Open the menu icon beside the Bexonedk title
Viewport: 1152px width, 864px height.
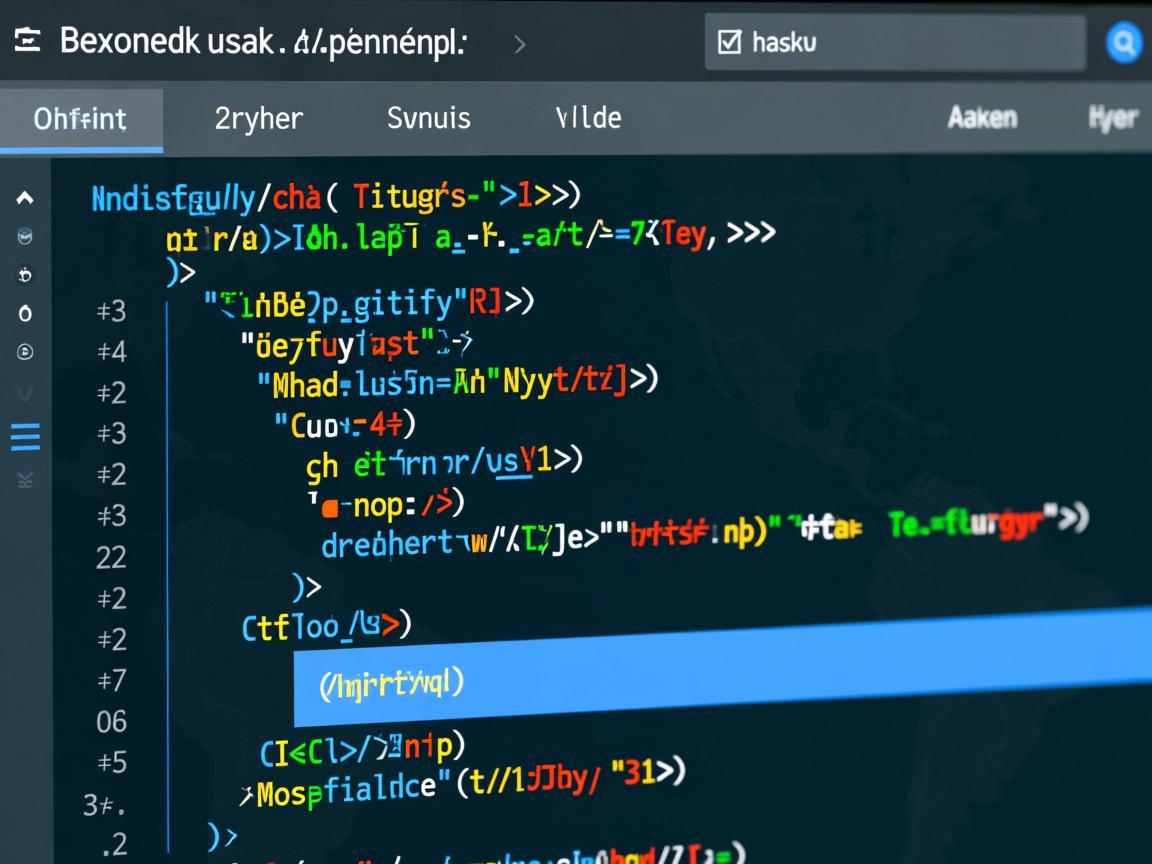tap(27, 41)
